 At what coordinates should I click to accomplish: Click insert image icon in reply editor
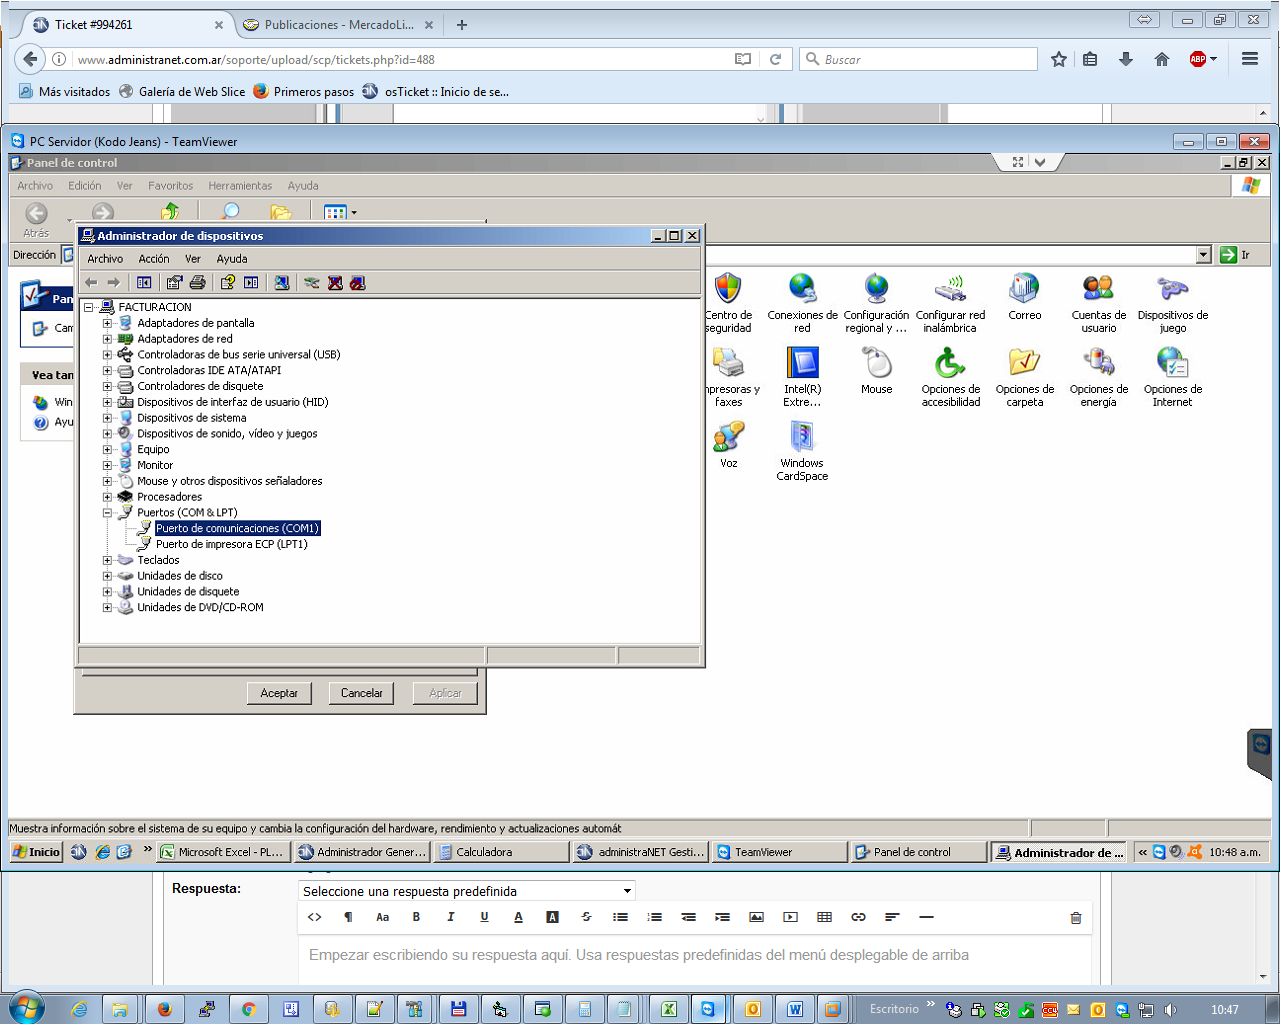pos(756,917)
